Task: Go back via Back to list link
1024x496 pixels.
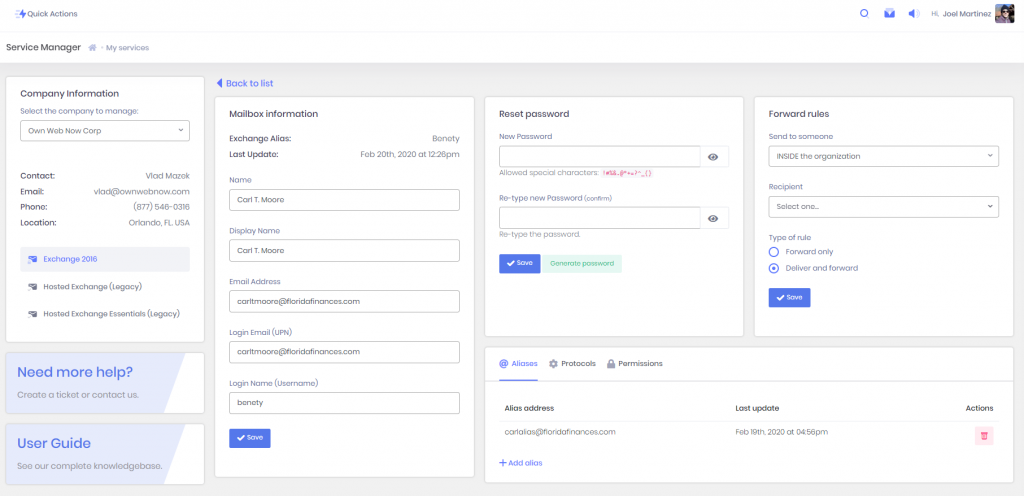Action: [245, 83]
